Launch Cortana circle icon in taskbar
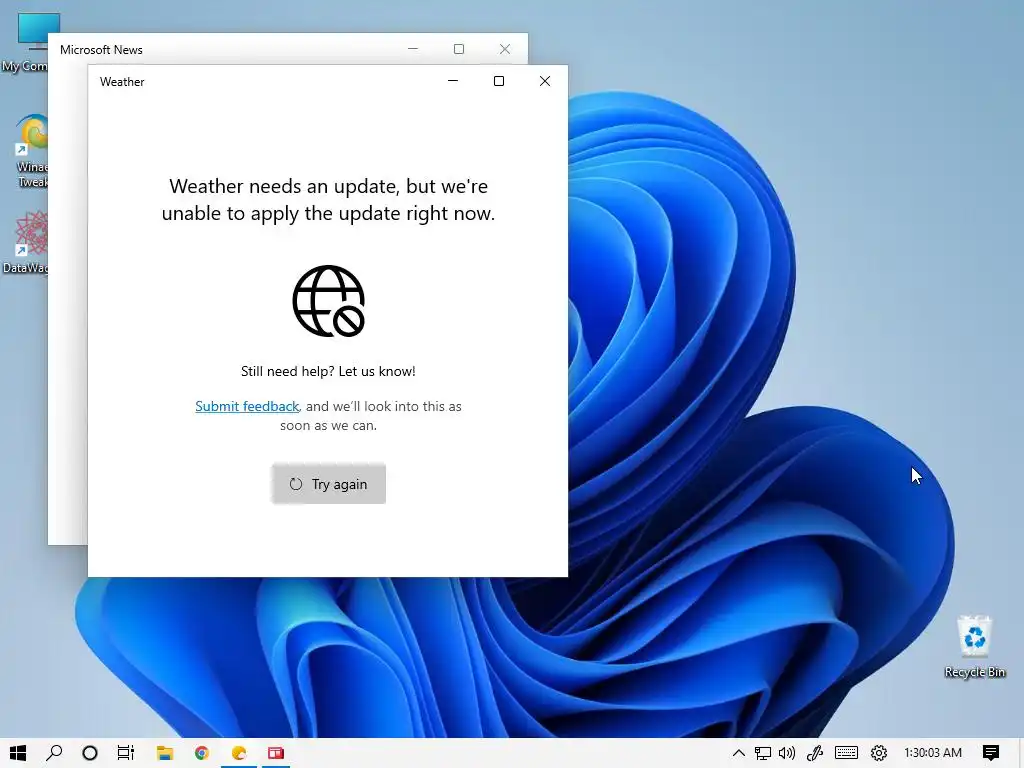This screenshot has width=1024, height=768. pos(90,753)
